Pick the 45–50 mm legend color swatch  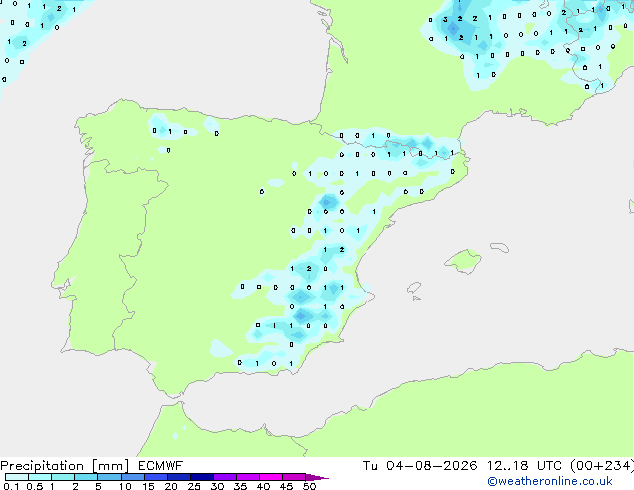coord(294,477)
